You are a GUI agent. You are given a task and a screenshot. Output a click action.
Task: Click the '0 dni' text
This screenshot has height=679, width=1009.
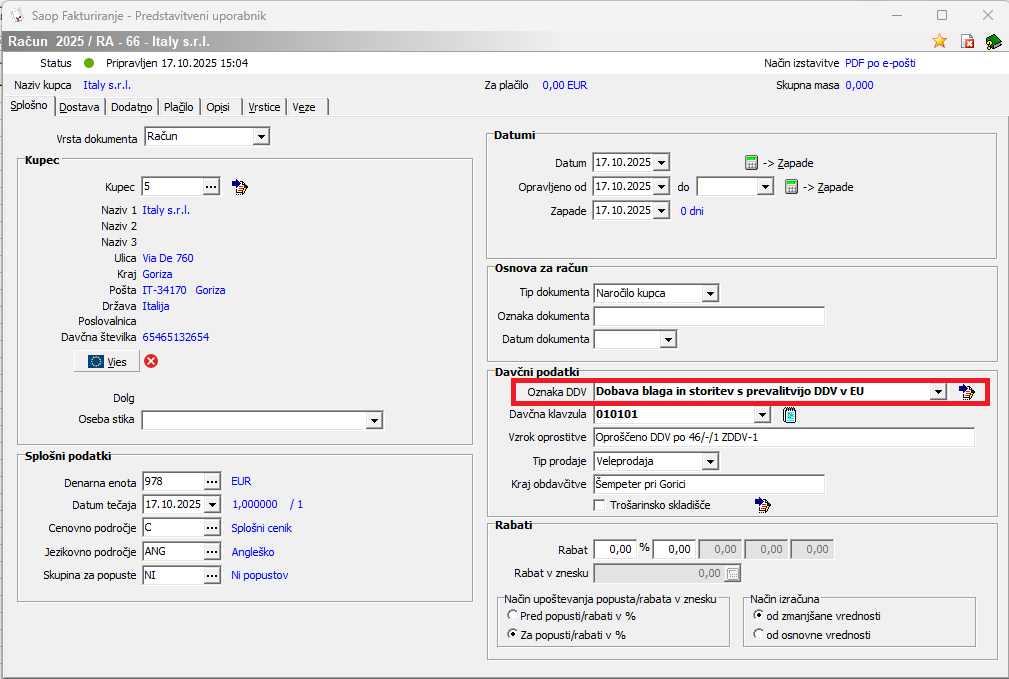pyautogui.click(x=692, y=211)
